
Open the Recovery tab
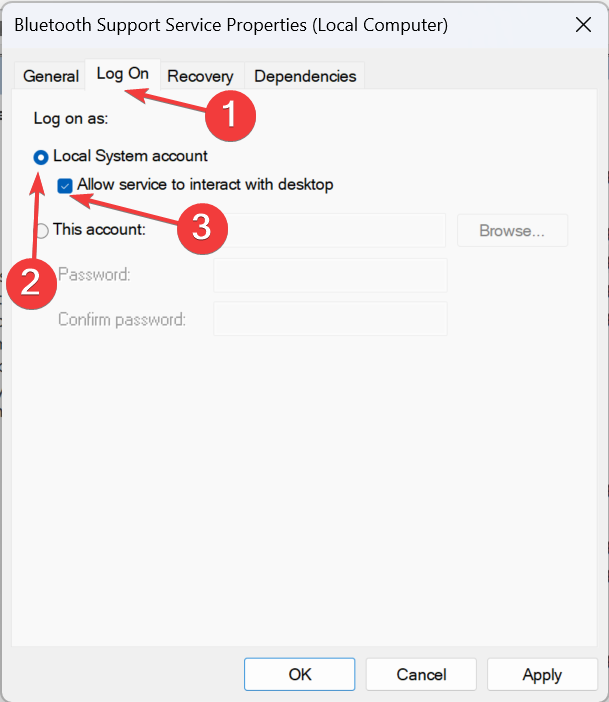(200, 76)
